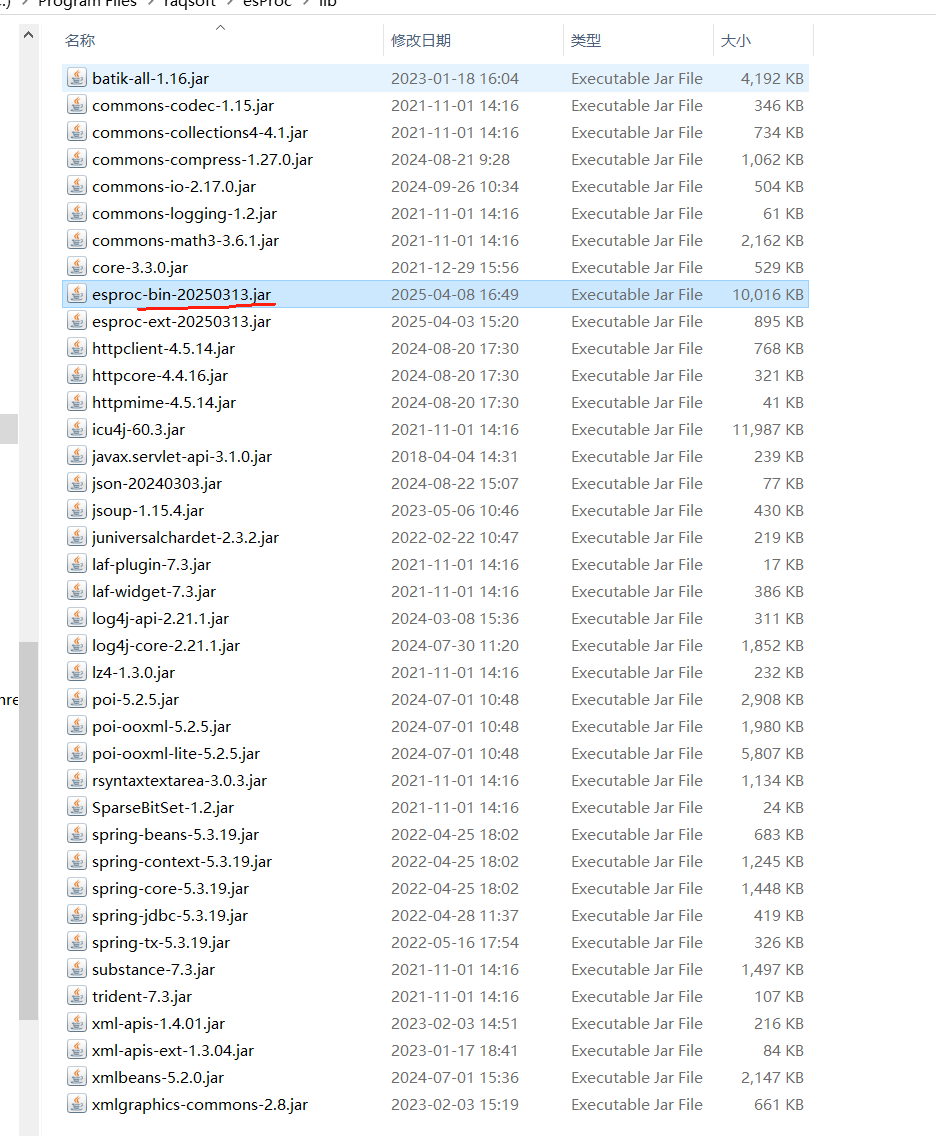
Task: Click the date 2023-01-17 18:41
Action: pos(455,1051)
